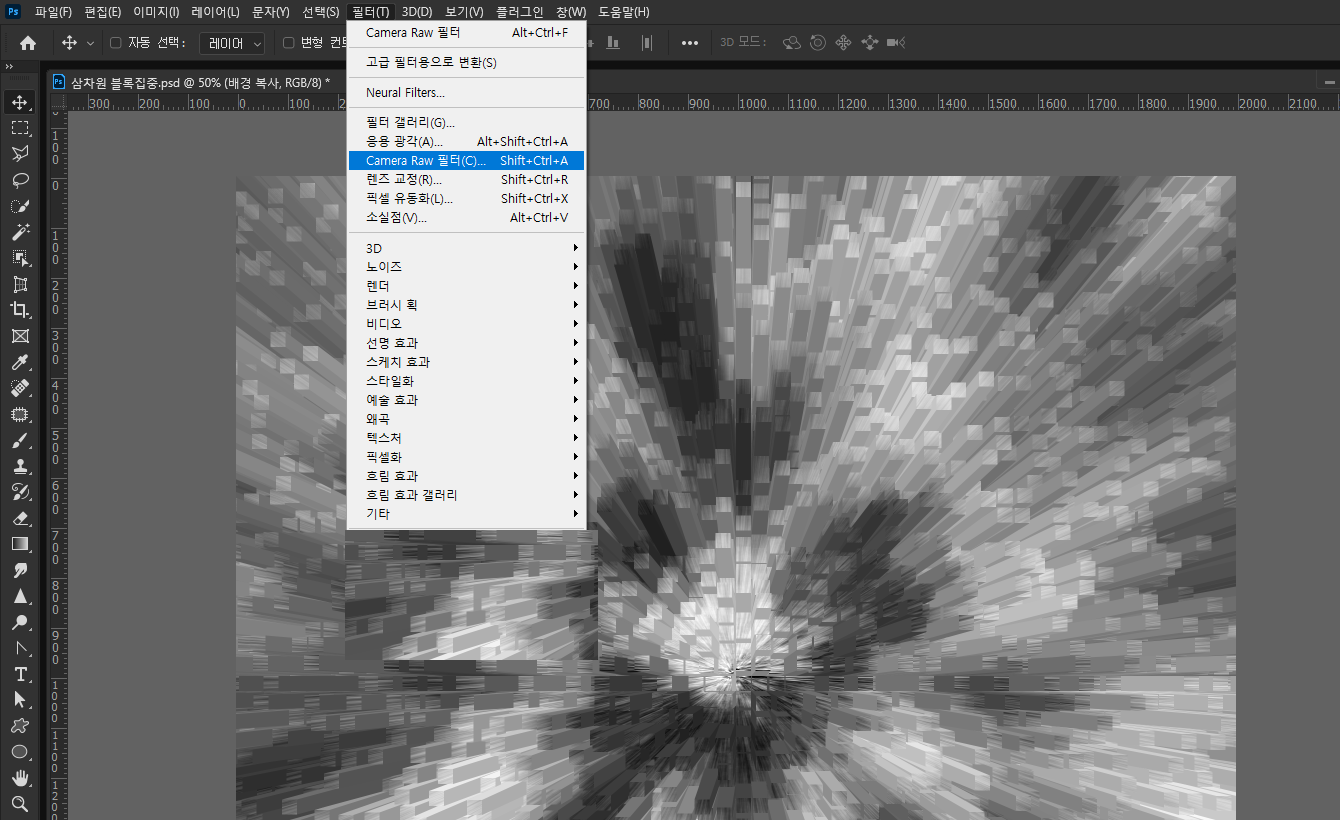Select the History Brush tool
This screenshot has height=820, width=1340.
click(x=20, y=492)
